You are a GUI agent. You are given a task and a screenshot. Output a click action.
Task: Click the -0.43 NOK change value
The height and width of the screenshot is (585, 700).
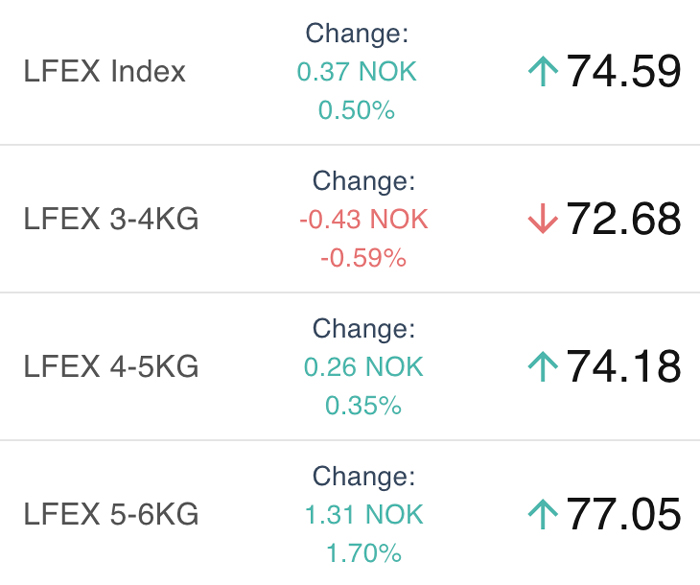(364, 219)
